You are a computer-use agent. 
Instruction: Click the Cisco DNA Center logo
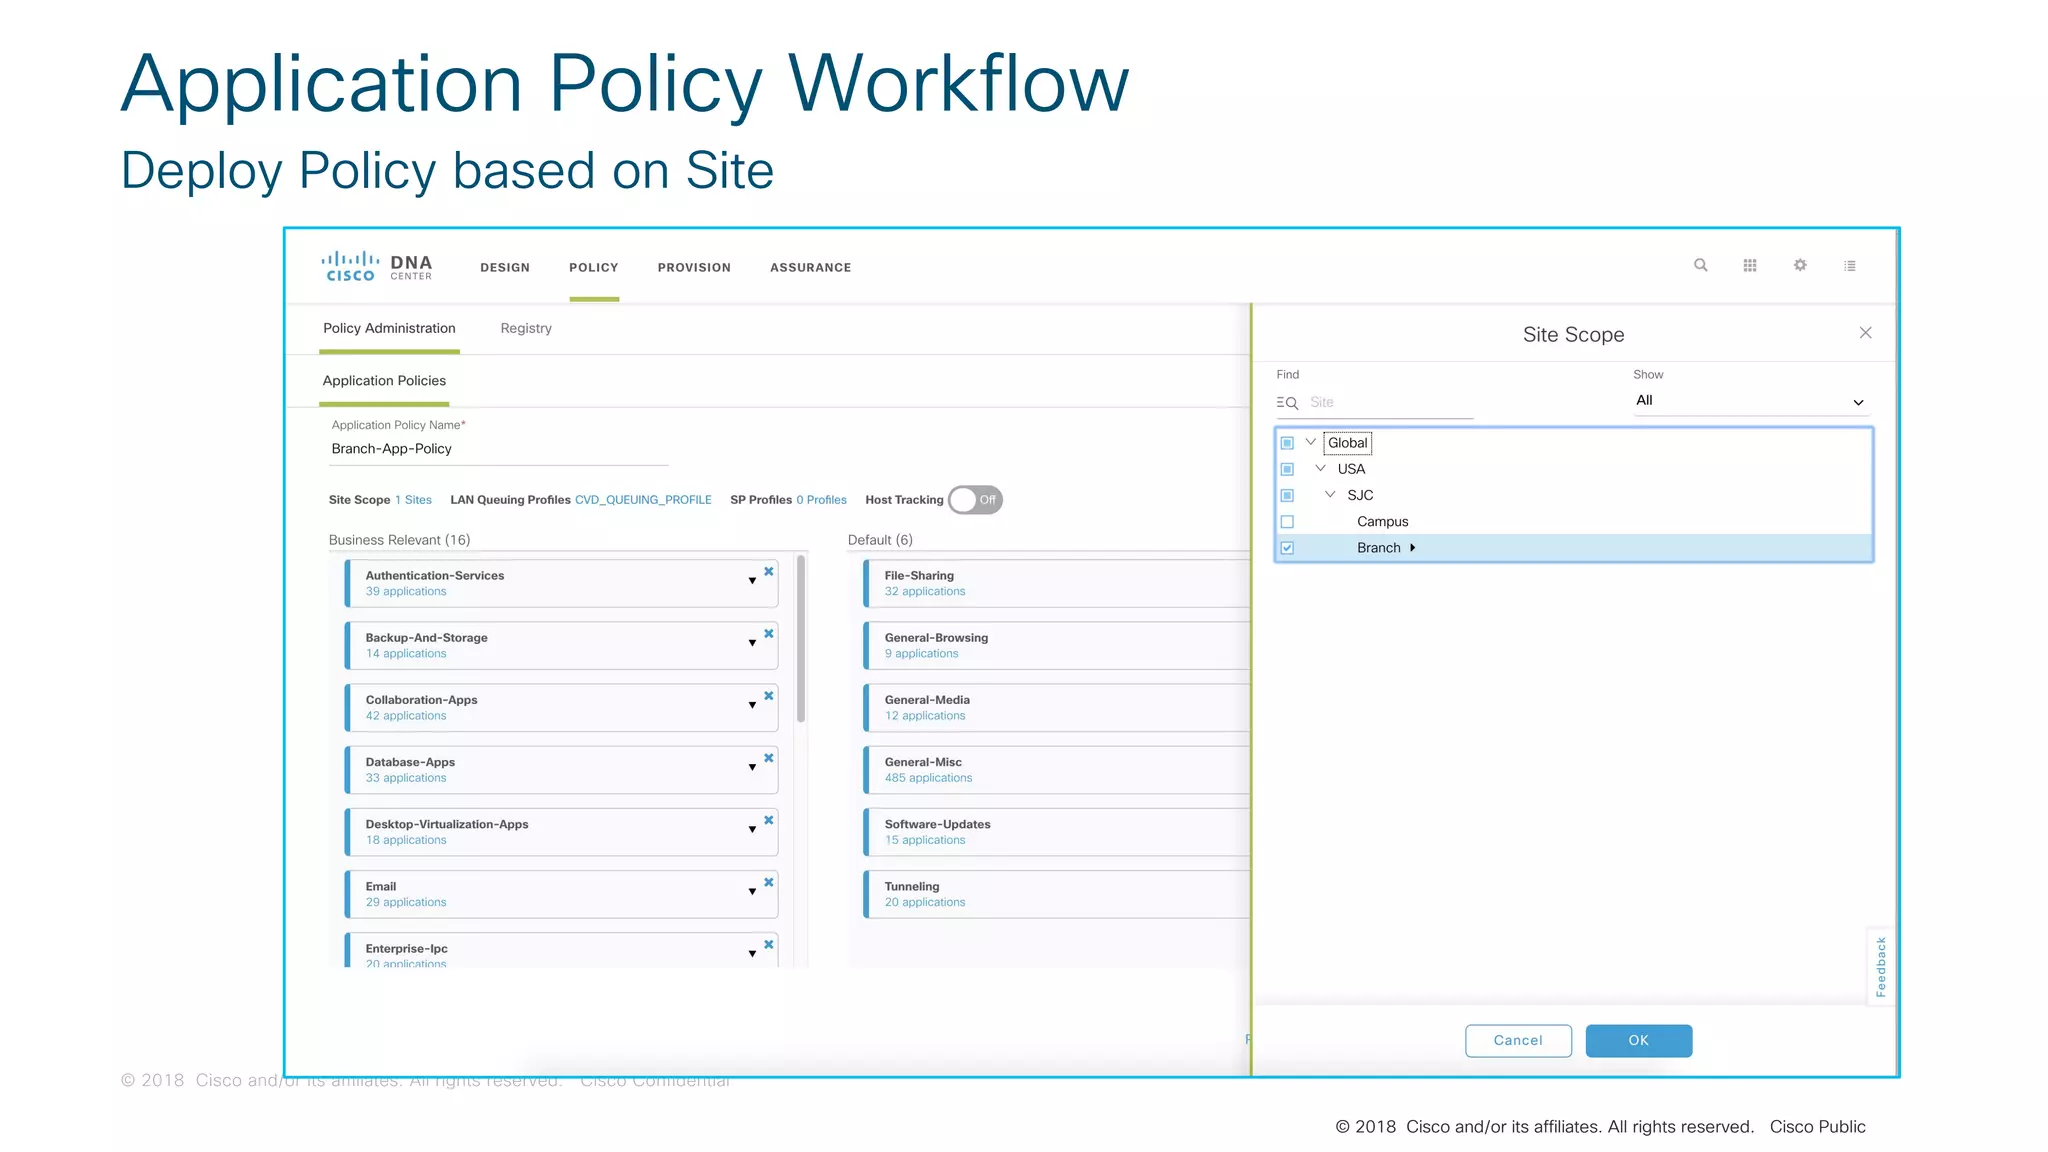[x=377, y=266]
